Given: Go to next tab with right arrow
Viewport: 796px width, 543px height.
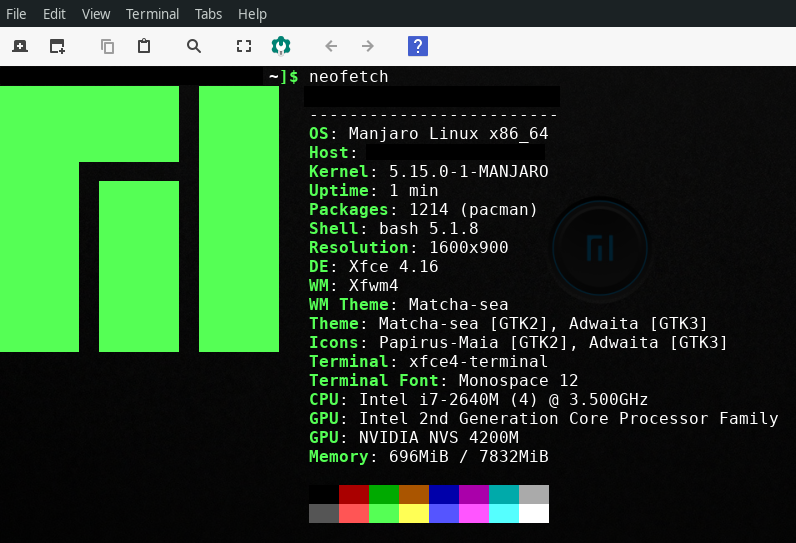Looking at the screenshot, I should [x=368, y=46].
